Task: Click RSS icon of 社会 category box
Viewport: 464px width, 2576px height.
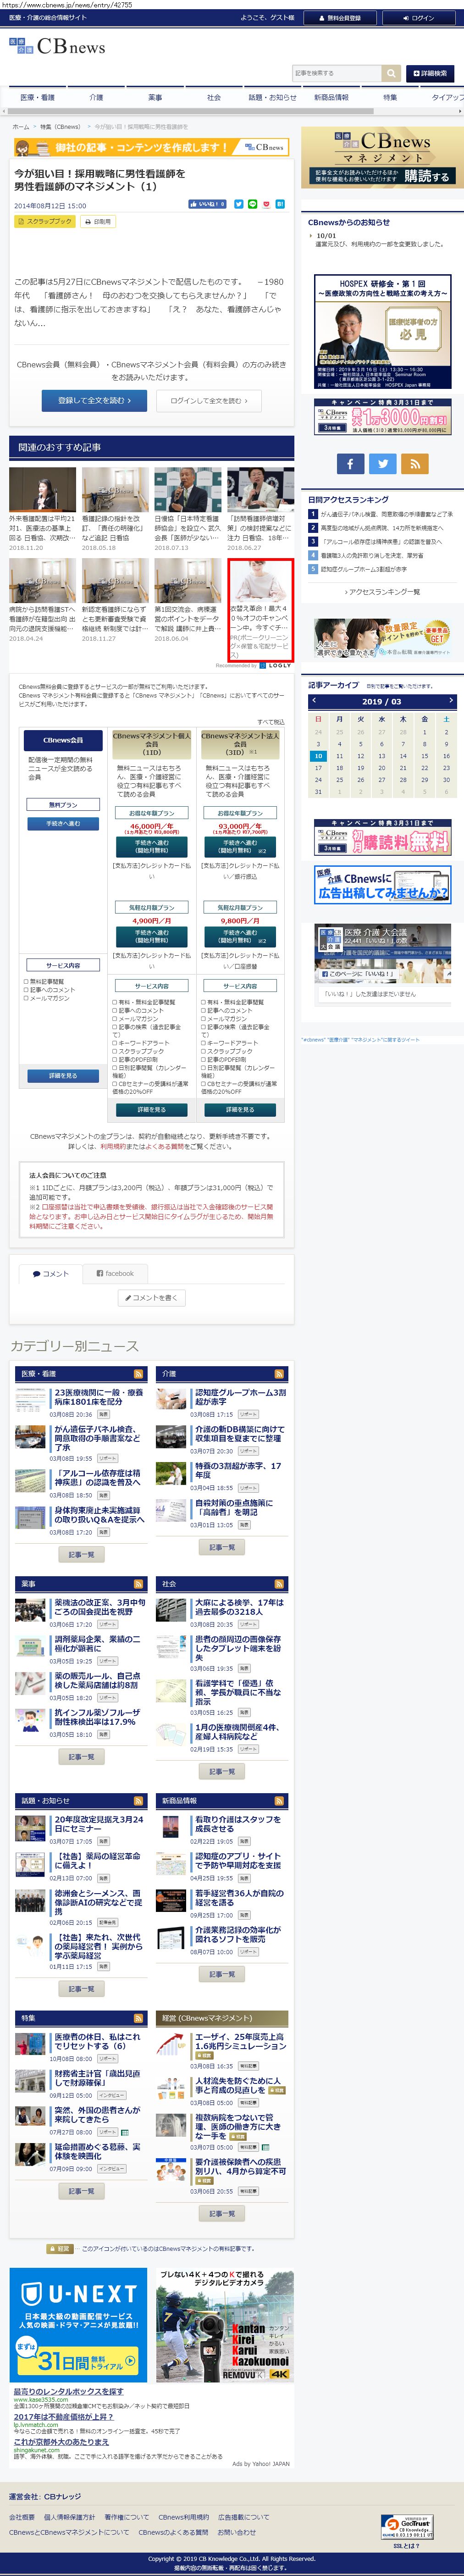Action: pos(279,1584)
